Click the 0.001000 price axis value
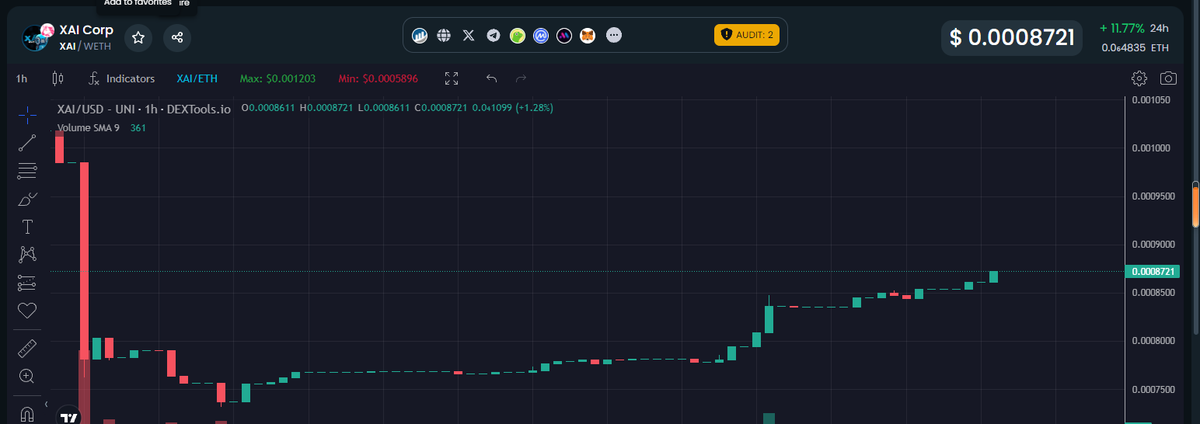The width and height of the screenshot is (1200, 424). [x=1153, y=148]
